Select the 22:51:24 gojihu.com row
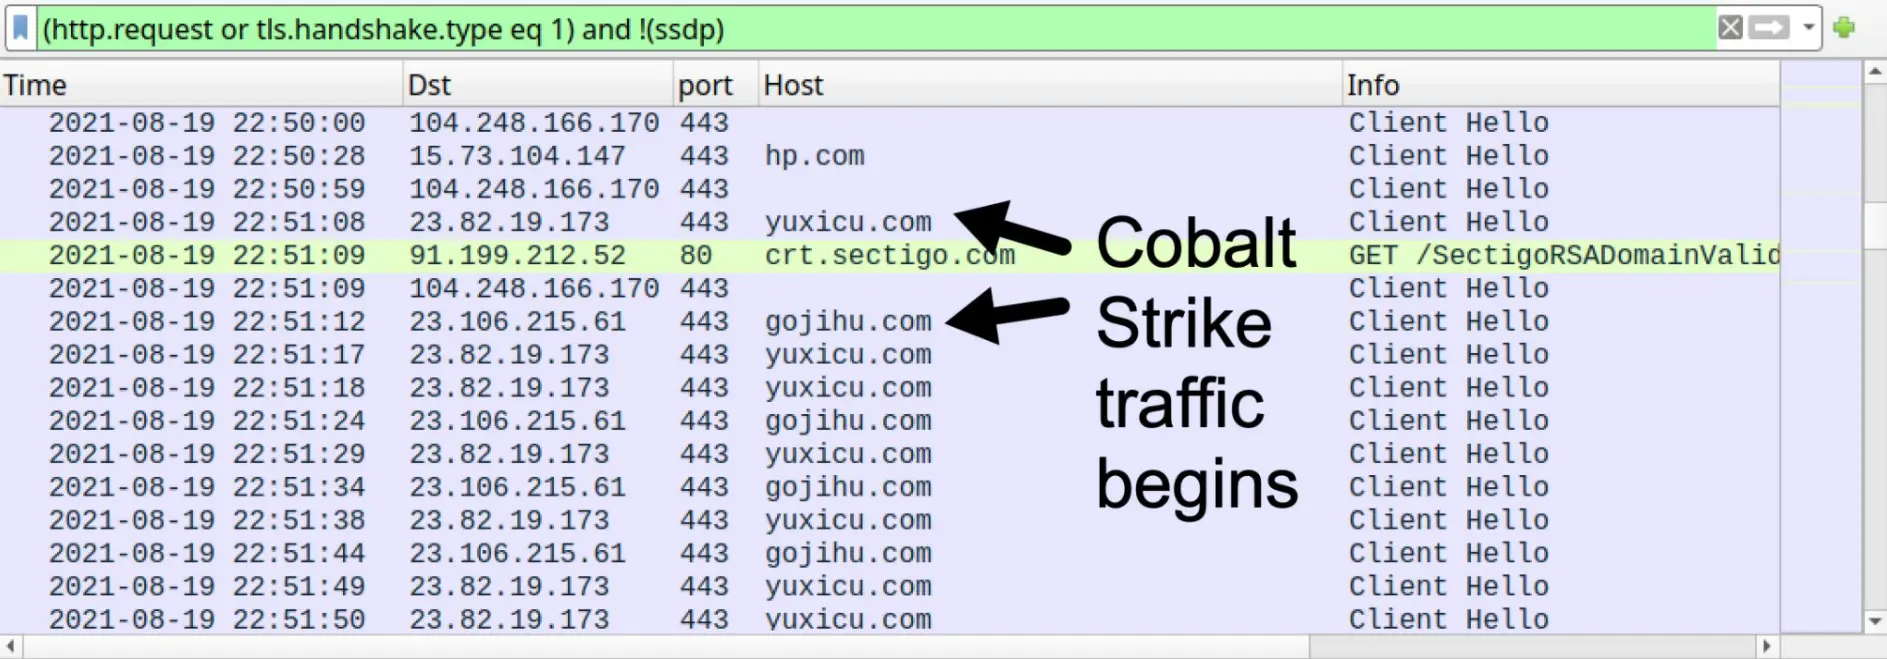The image size is (1887, 659). tap(890, 420)
